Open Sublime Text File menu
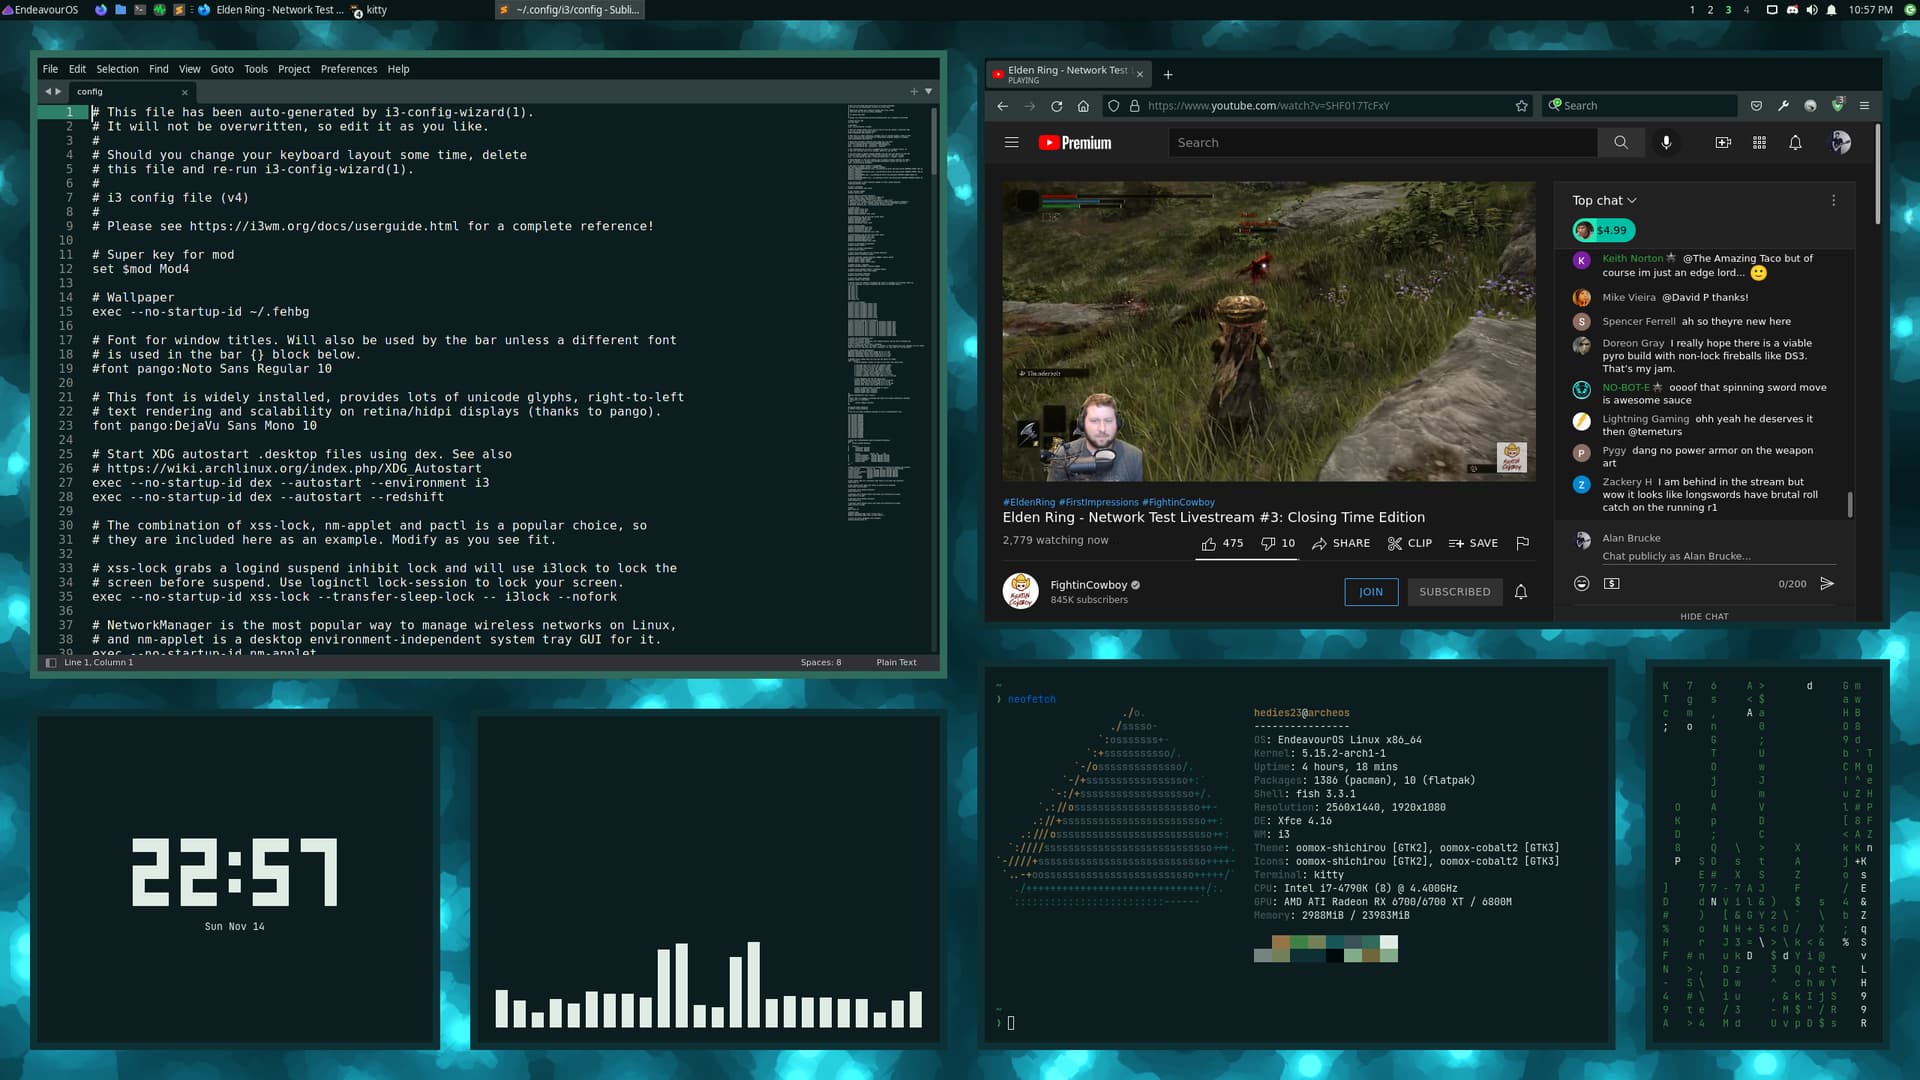Screen dimensions: 1920x1080 50,69
